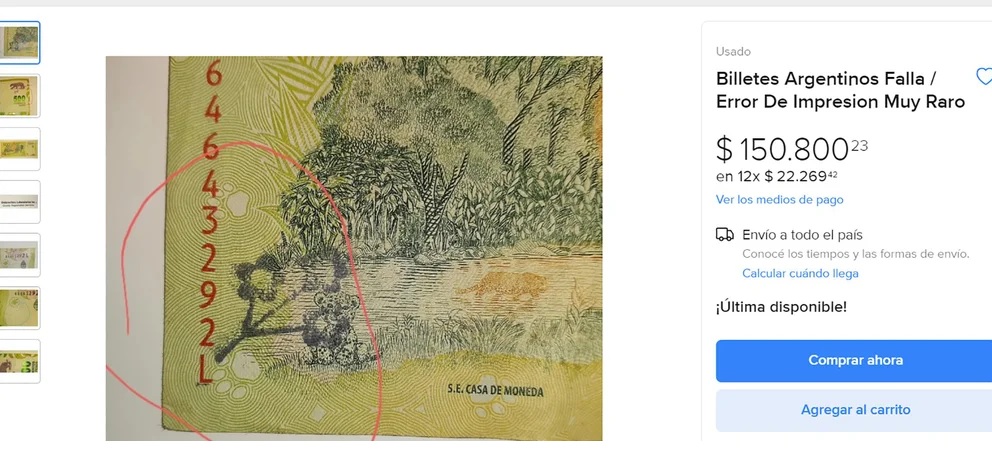Click the main banknote misprint photo
The width and height of the screenshot is (992, 459).
tap(354, 248)
